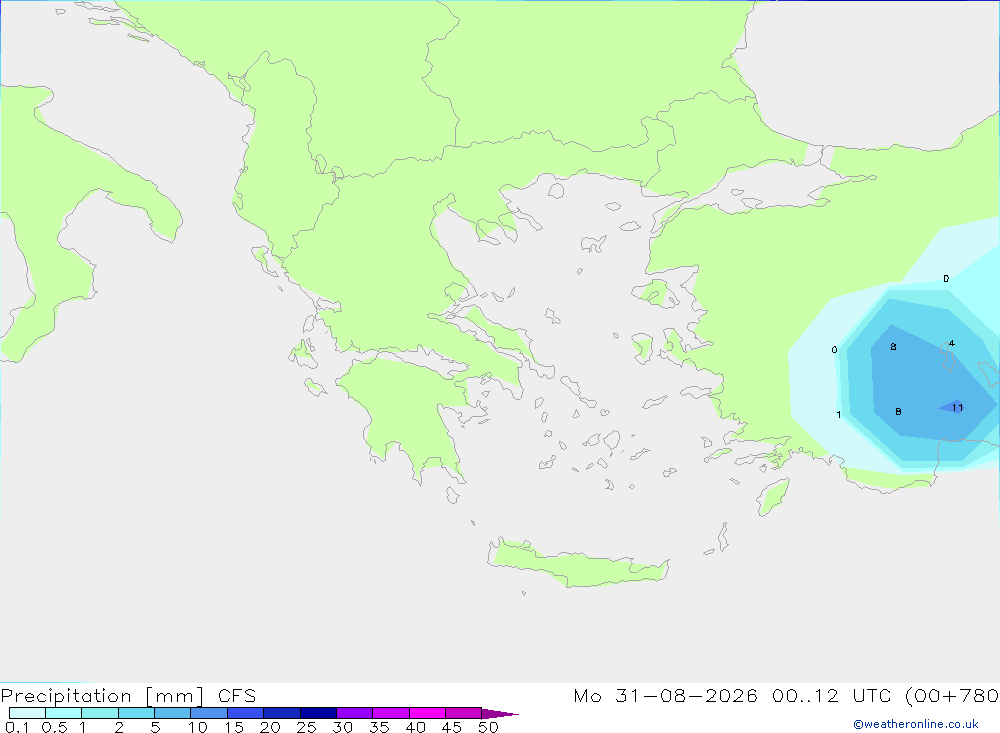This screenshot has height=733, width=1000.
Task: Click the "00..12" forecast interval text
Action: 805,695
